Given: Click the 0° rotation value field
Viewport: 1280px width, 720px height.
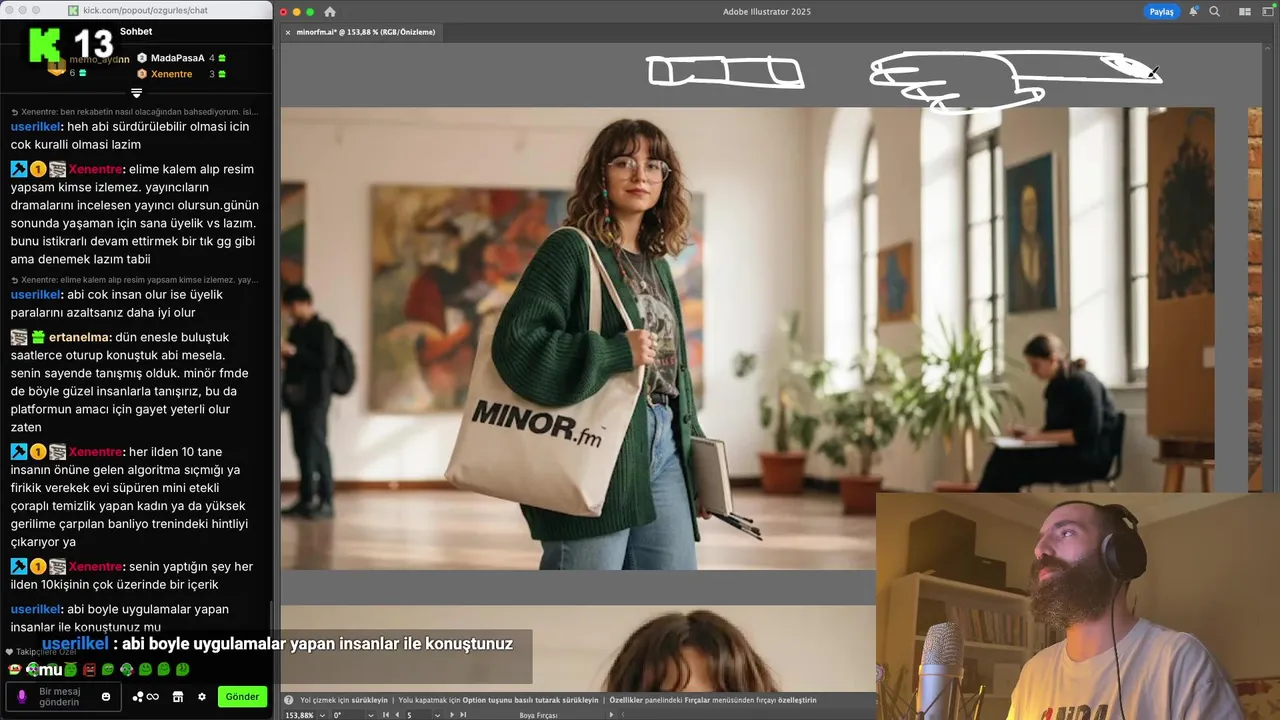Looking at the screenshot, I should coord(348,715).
